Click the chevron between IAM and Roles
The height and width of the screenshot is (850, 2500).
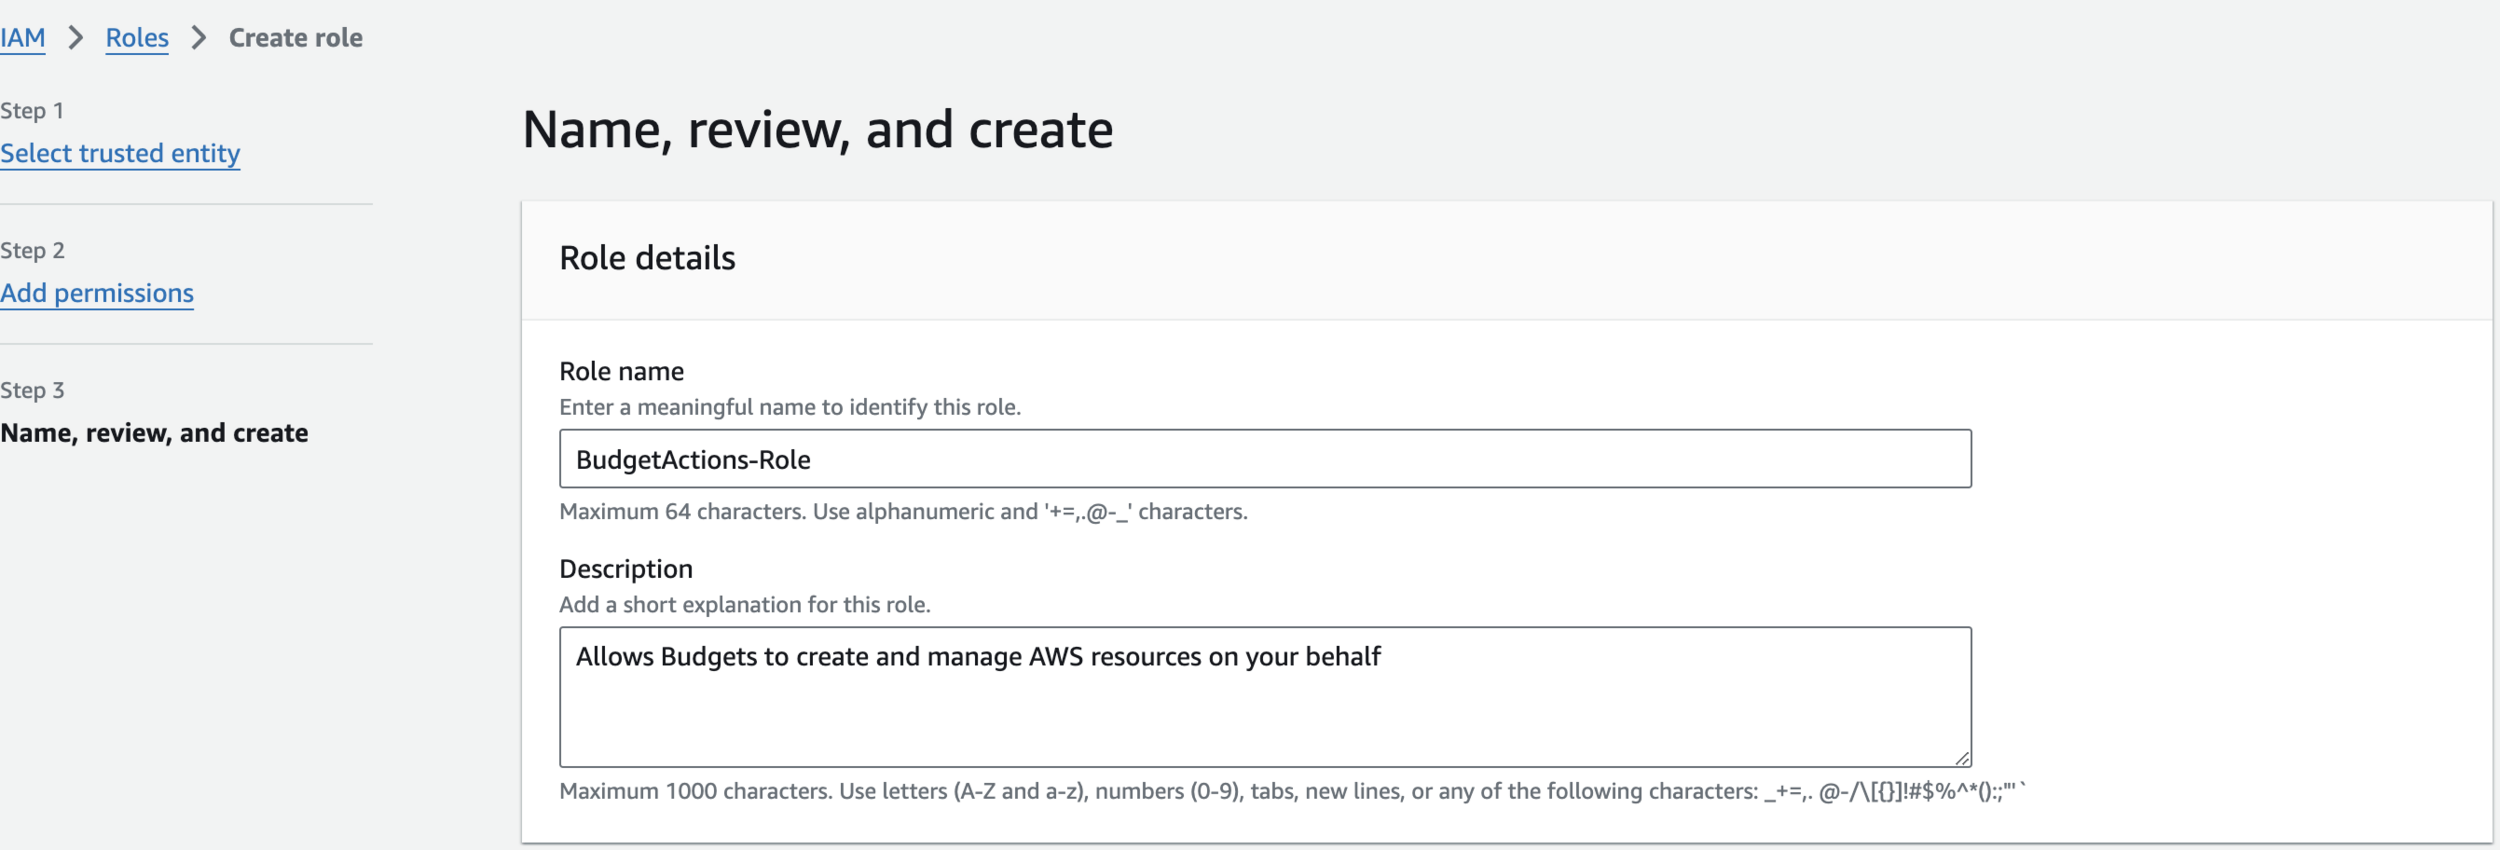[75, 38]
